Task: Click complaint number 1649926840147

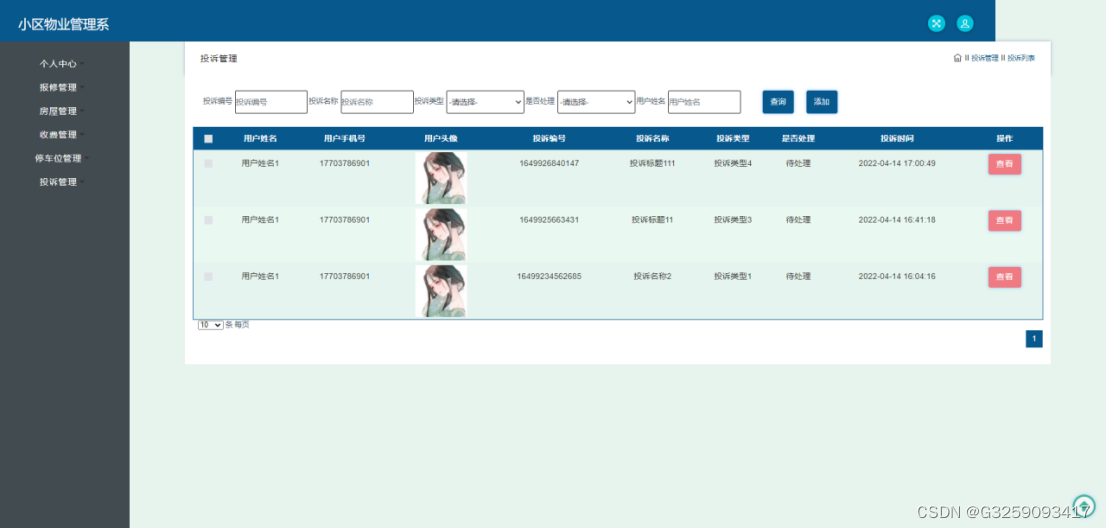Action: (549, 164)
